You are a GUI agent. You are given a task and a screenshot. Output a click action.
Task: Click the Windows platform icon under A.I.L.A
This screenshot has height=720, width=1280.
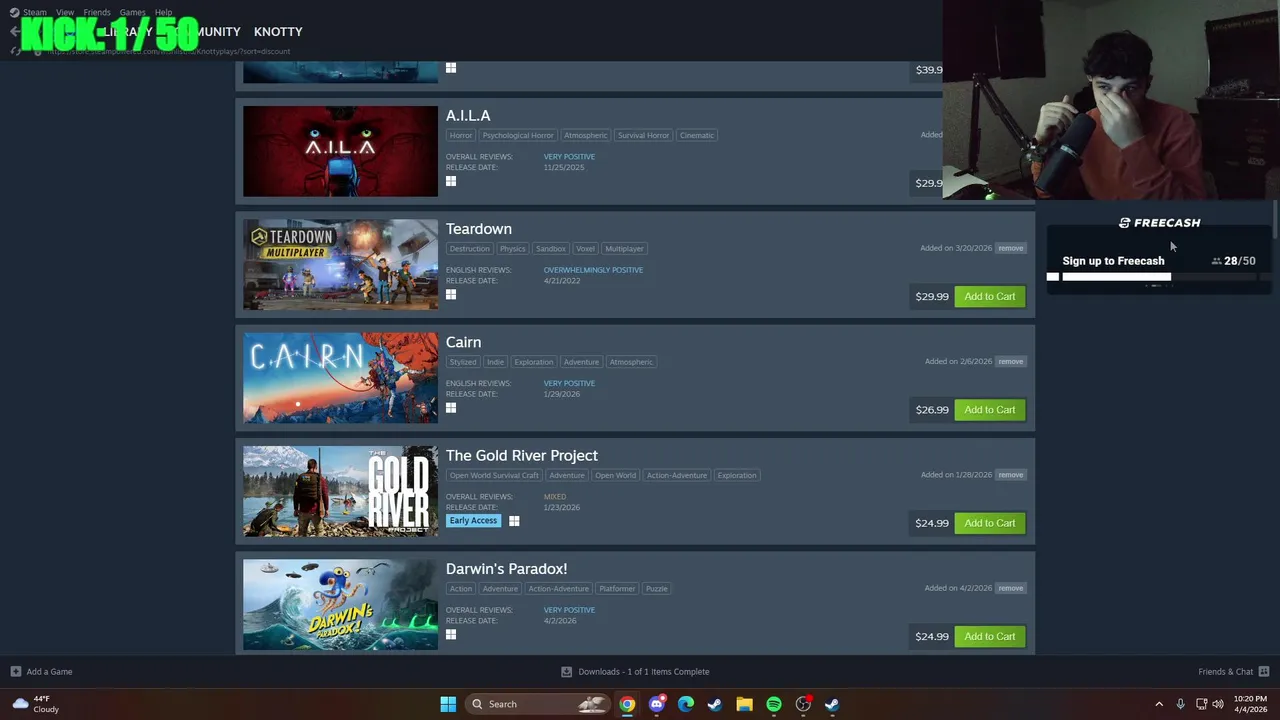click(x=451, y=181)
